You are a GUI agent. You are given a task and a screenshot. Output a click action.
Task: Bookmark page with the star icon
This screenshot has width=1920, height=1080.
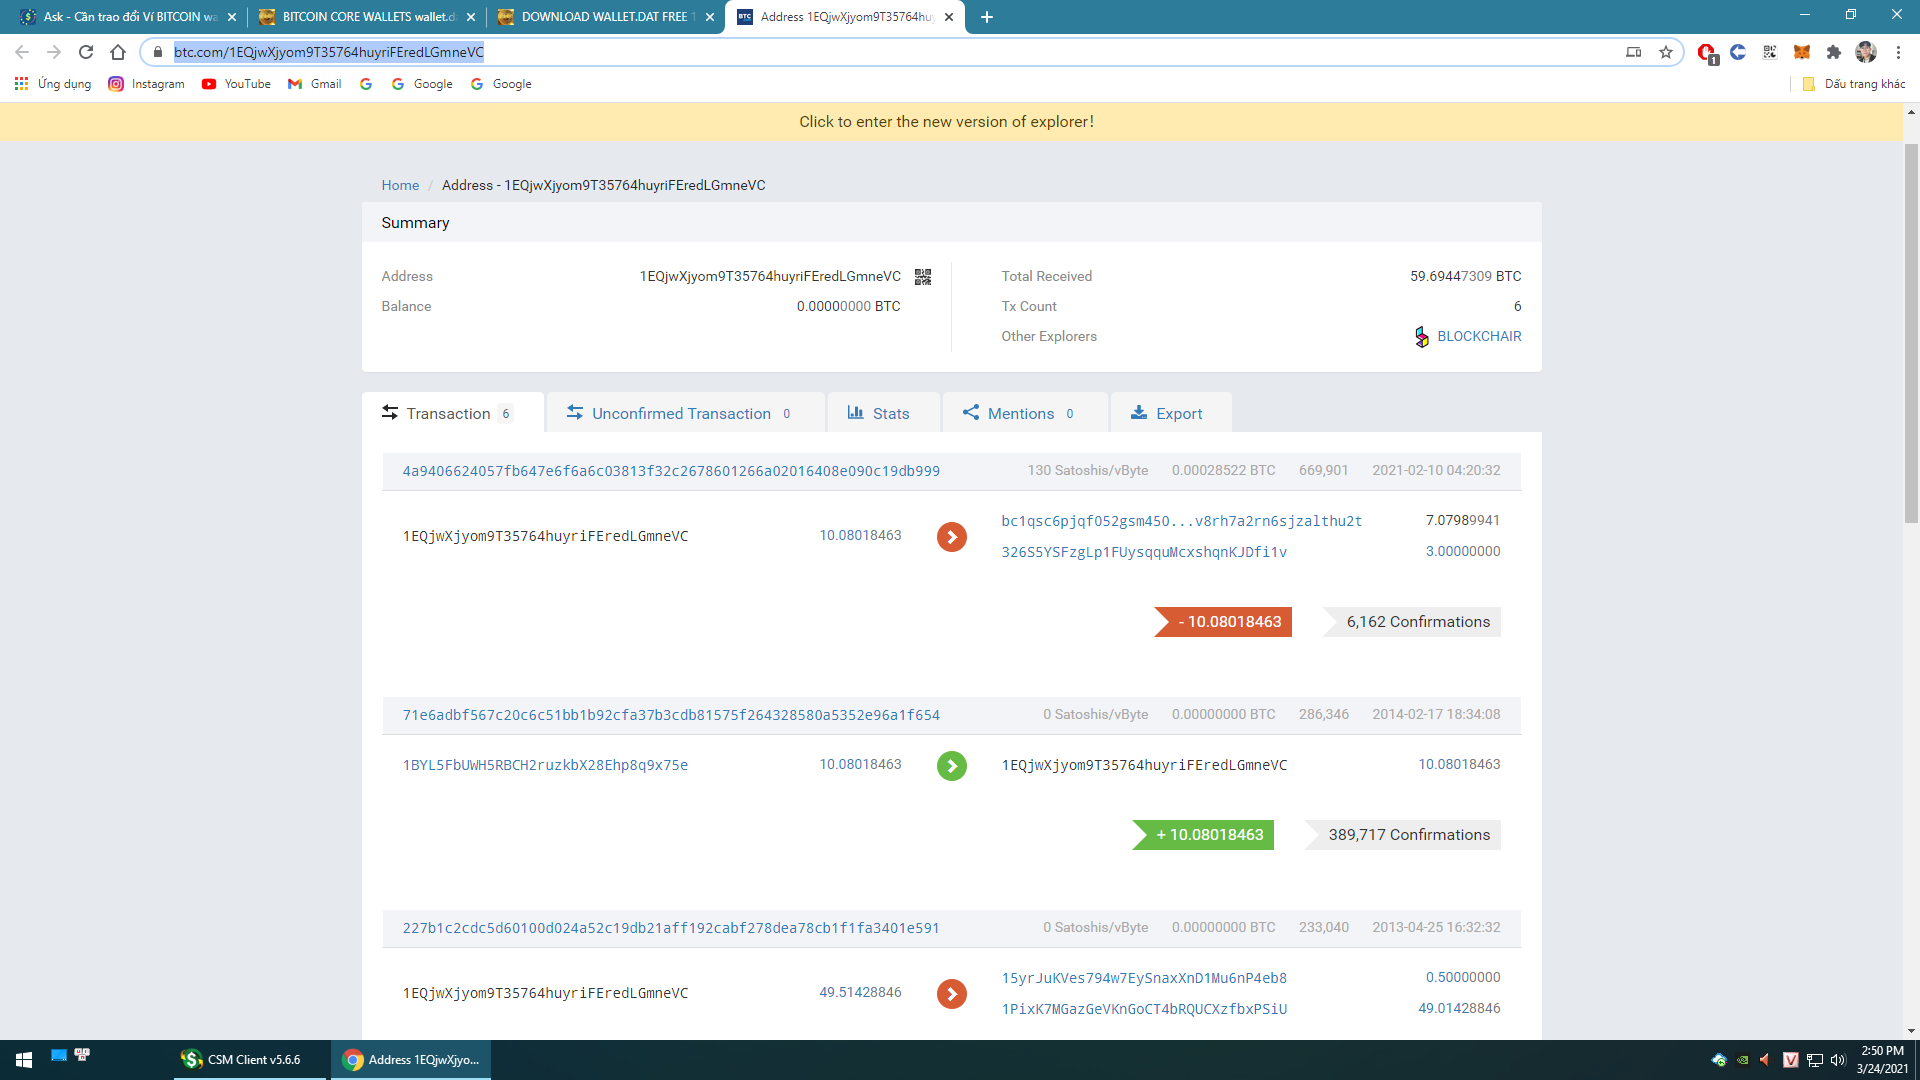(1665, 52)
